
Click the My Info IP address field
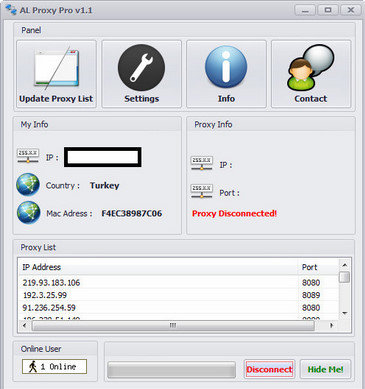click(103, 157)
